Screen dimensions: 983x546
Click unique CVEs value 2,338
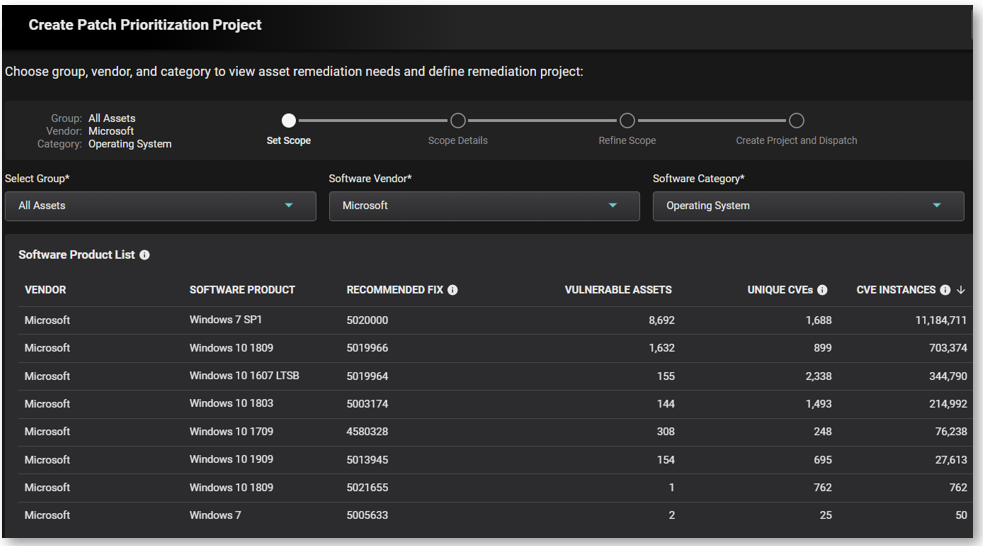[x=819, y=376]
